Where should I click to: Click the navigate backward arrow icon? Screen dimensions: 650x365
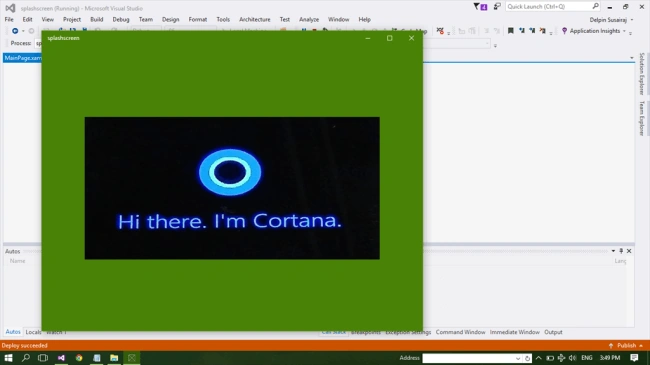point(15,31)
